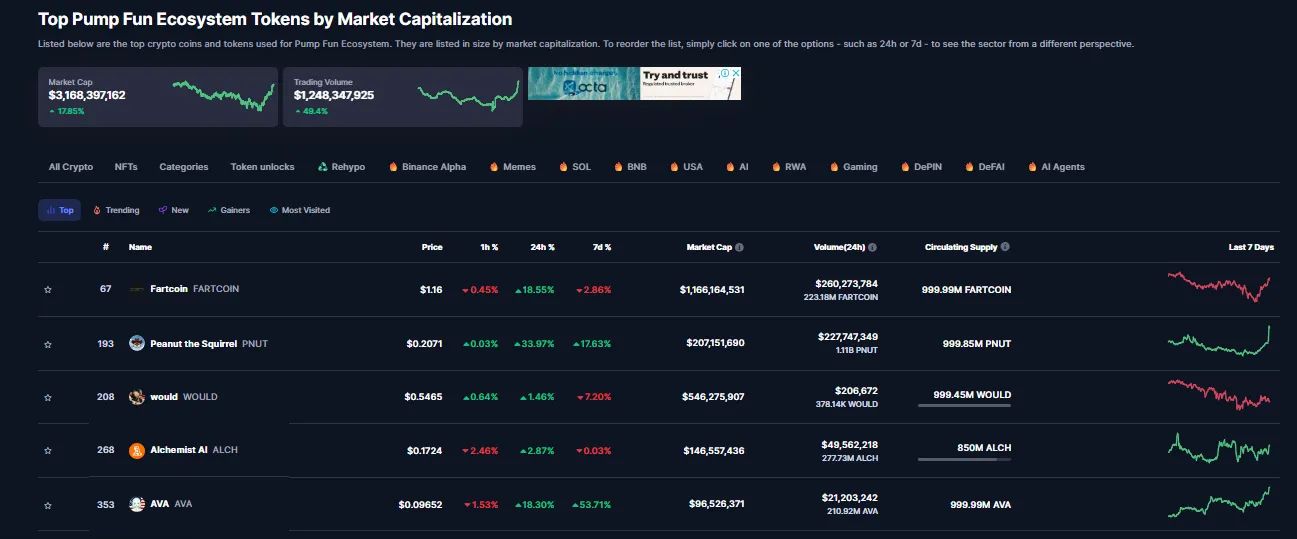Click the Alchemist AI orange logo
This screenshot has width=1297, height=539.
point(137,450)
